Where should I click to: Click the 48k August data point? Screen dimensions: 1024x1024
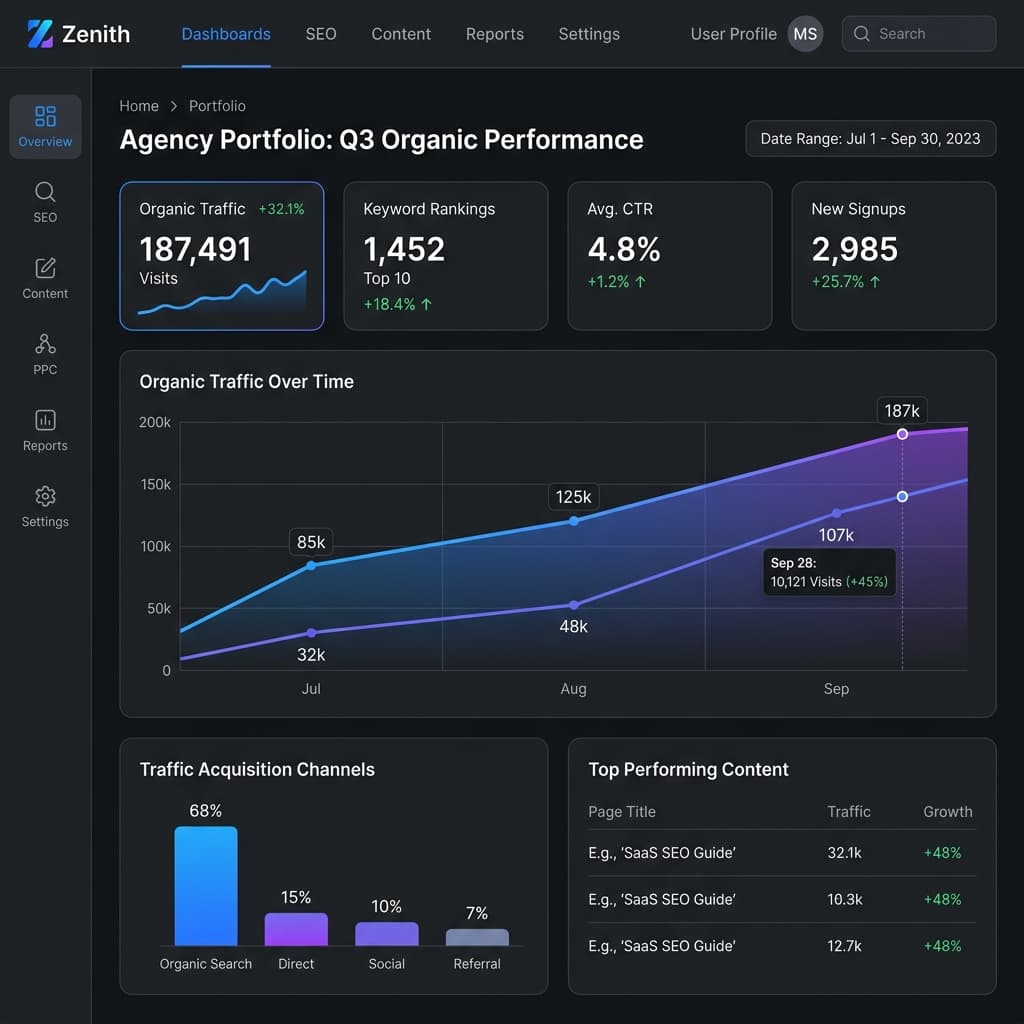tap(573, 605)
